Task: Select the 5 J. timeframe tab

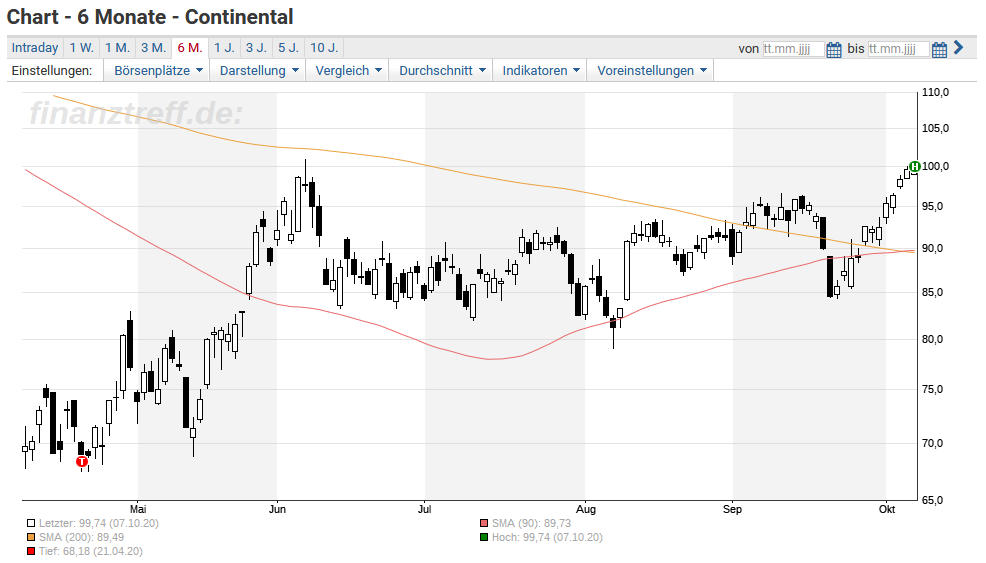Action: tap(289, 48)
